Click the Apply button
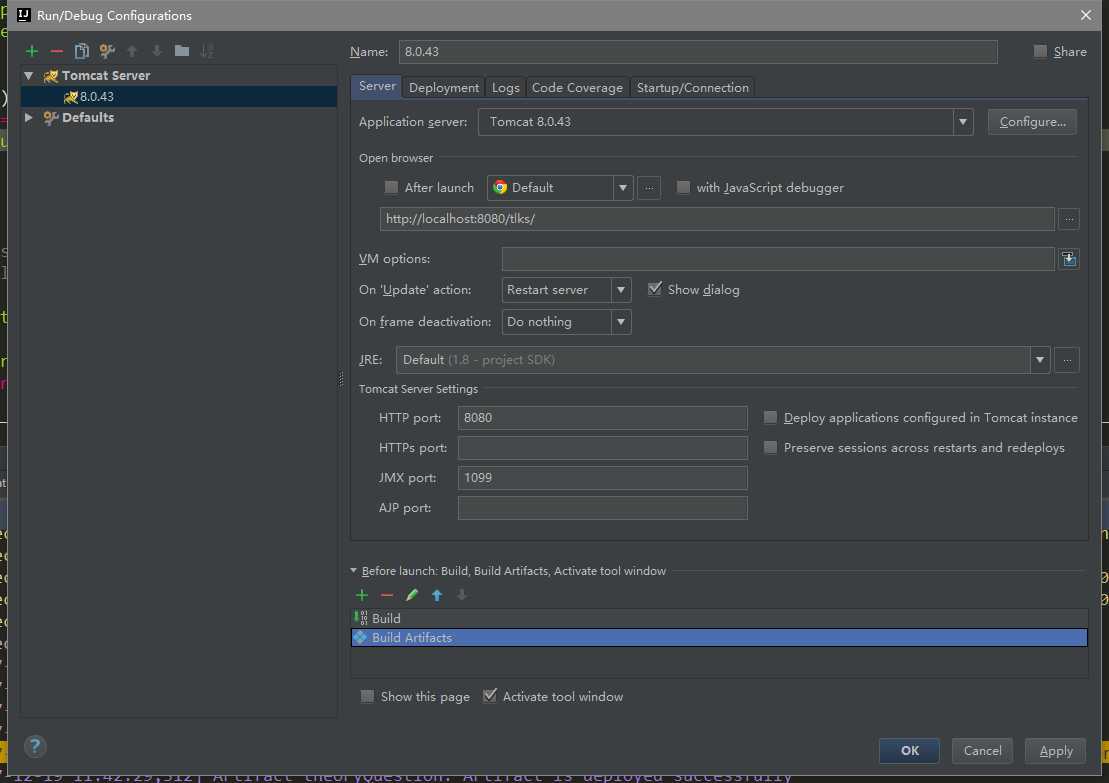1109x783 pixels. 1056,750
